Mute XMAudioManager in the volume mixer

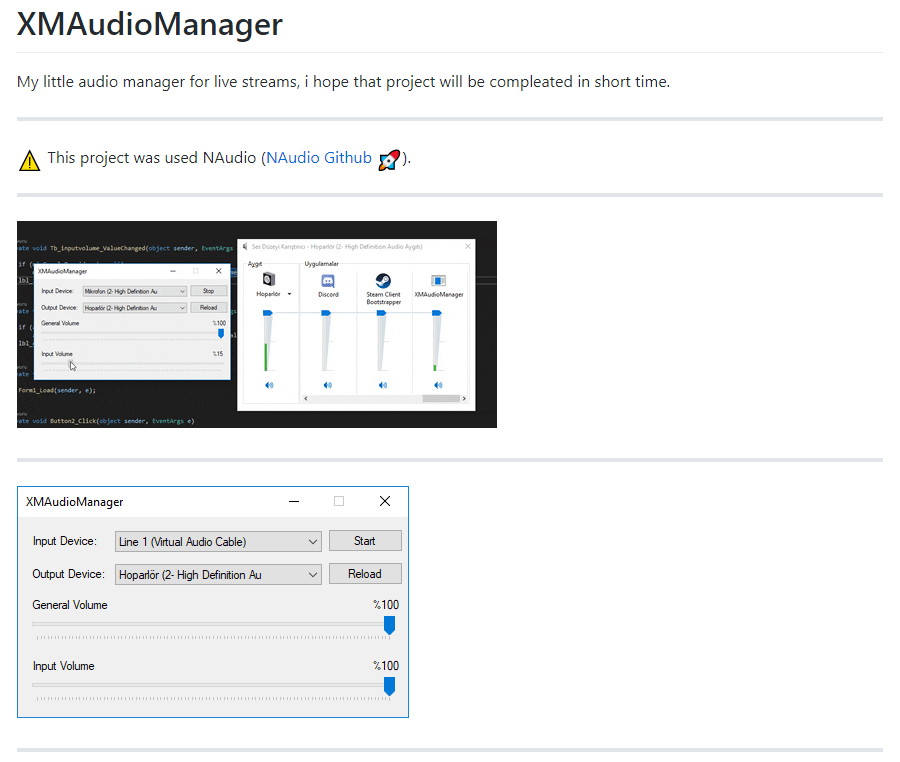[439, 385]
